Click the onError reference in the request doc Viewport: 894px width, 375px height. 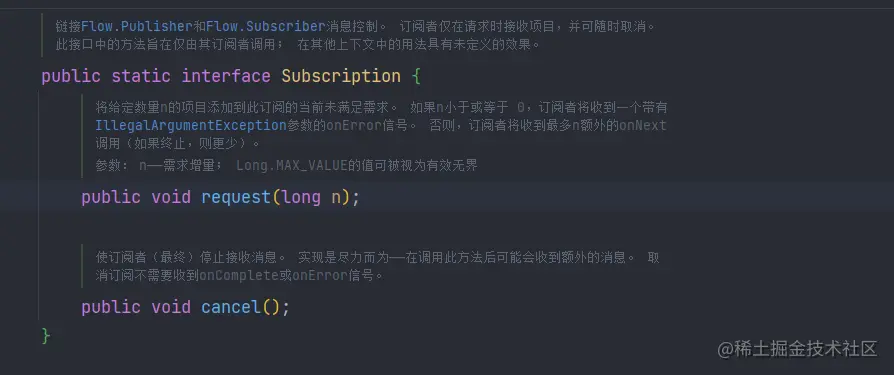coord(353,125)
